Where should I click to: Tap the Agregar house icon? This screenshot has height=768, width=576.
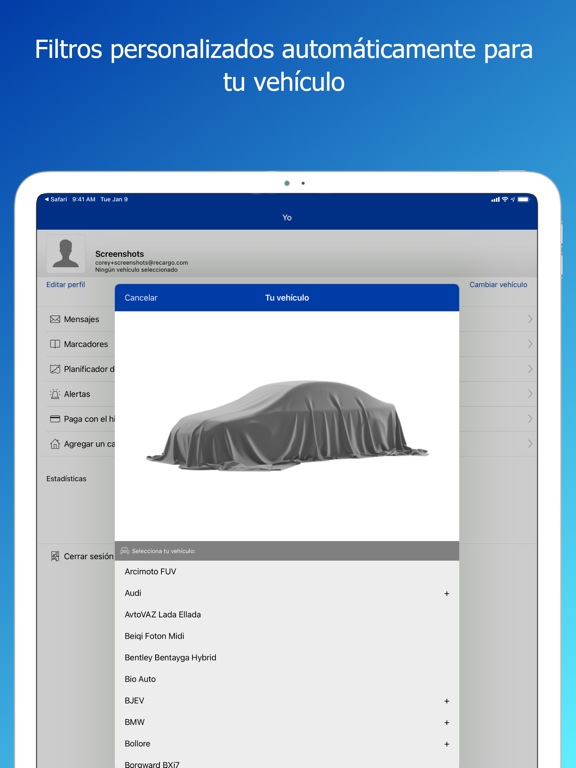55,444
